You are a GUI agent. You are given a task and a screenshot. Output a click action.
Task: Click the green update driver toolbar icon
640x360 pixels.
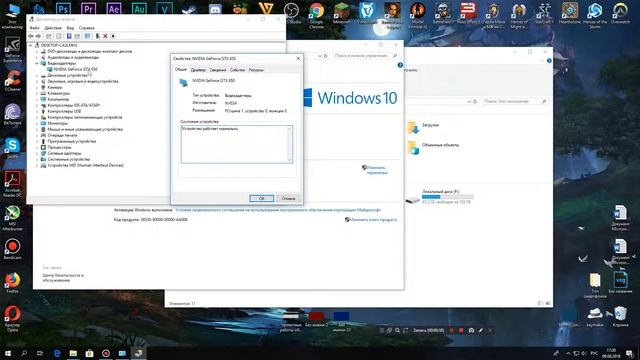(x=98, y=36)
